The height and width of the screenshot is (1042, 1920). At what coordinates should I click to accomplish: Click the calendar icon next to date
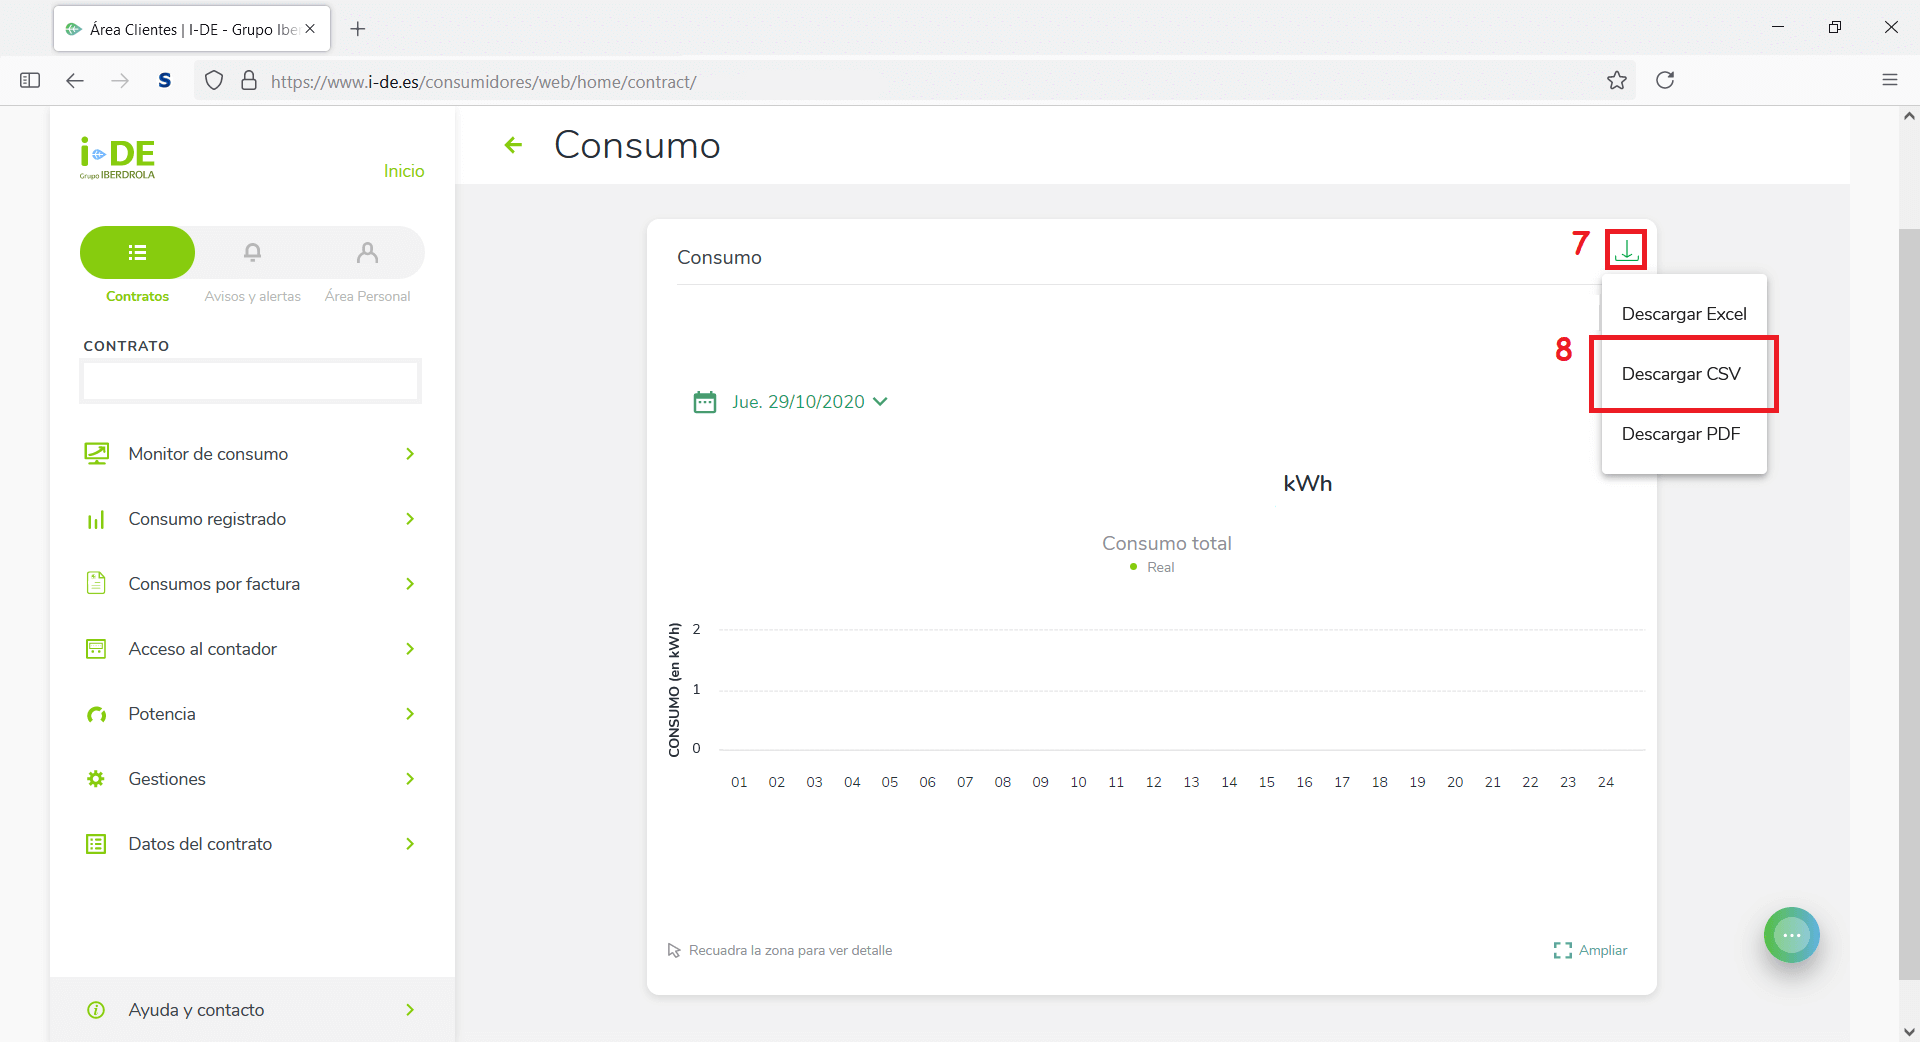705,402
